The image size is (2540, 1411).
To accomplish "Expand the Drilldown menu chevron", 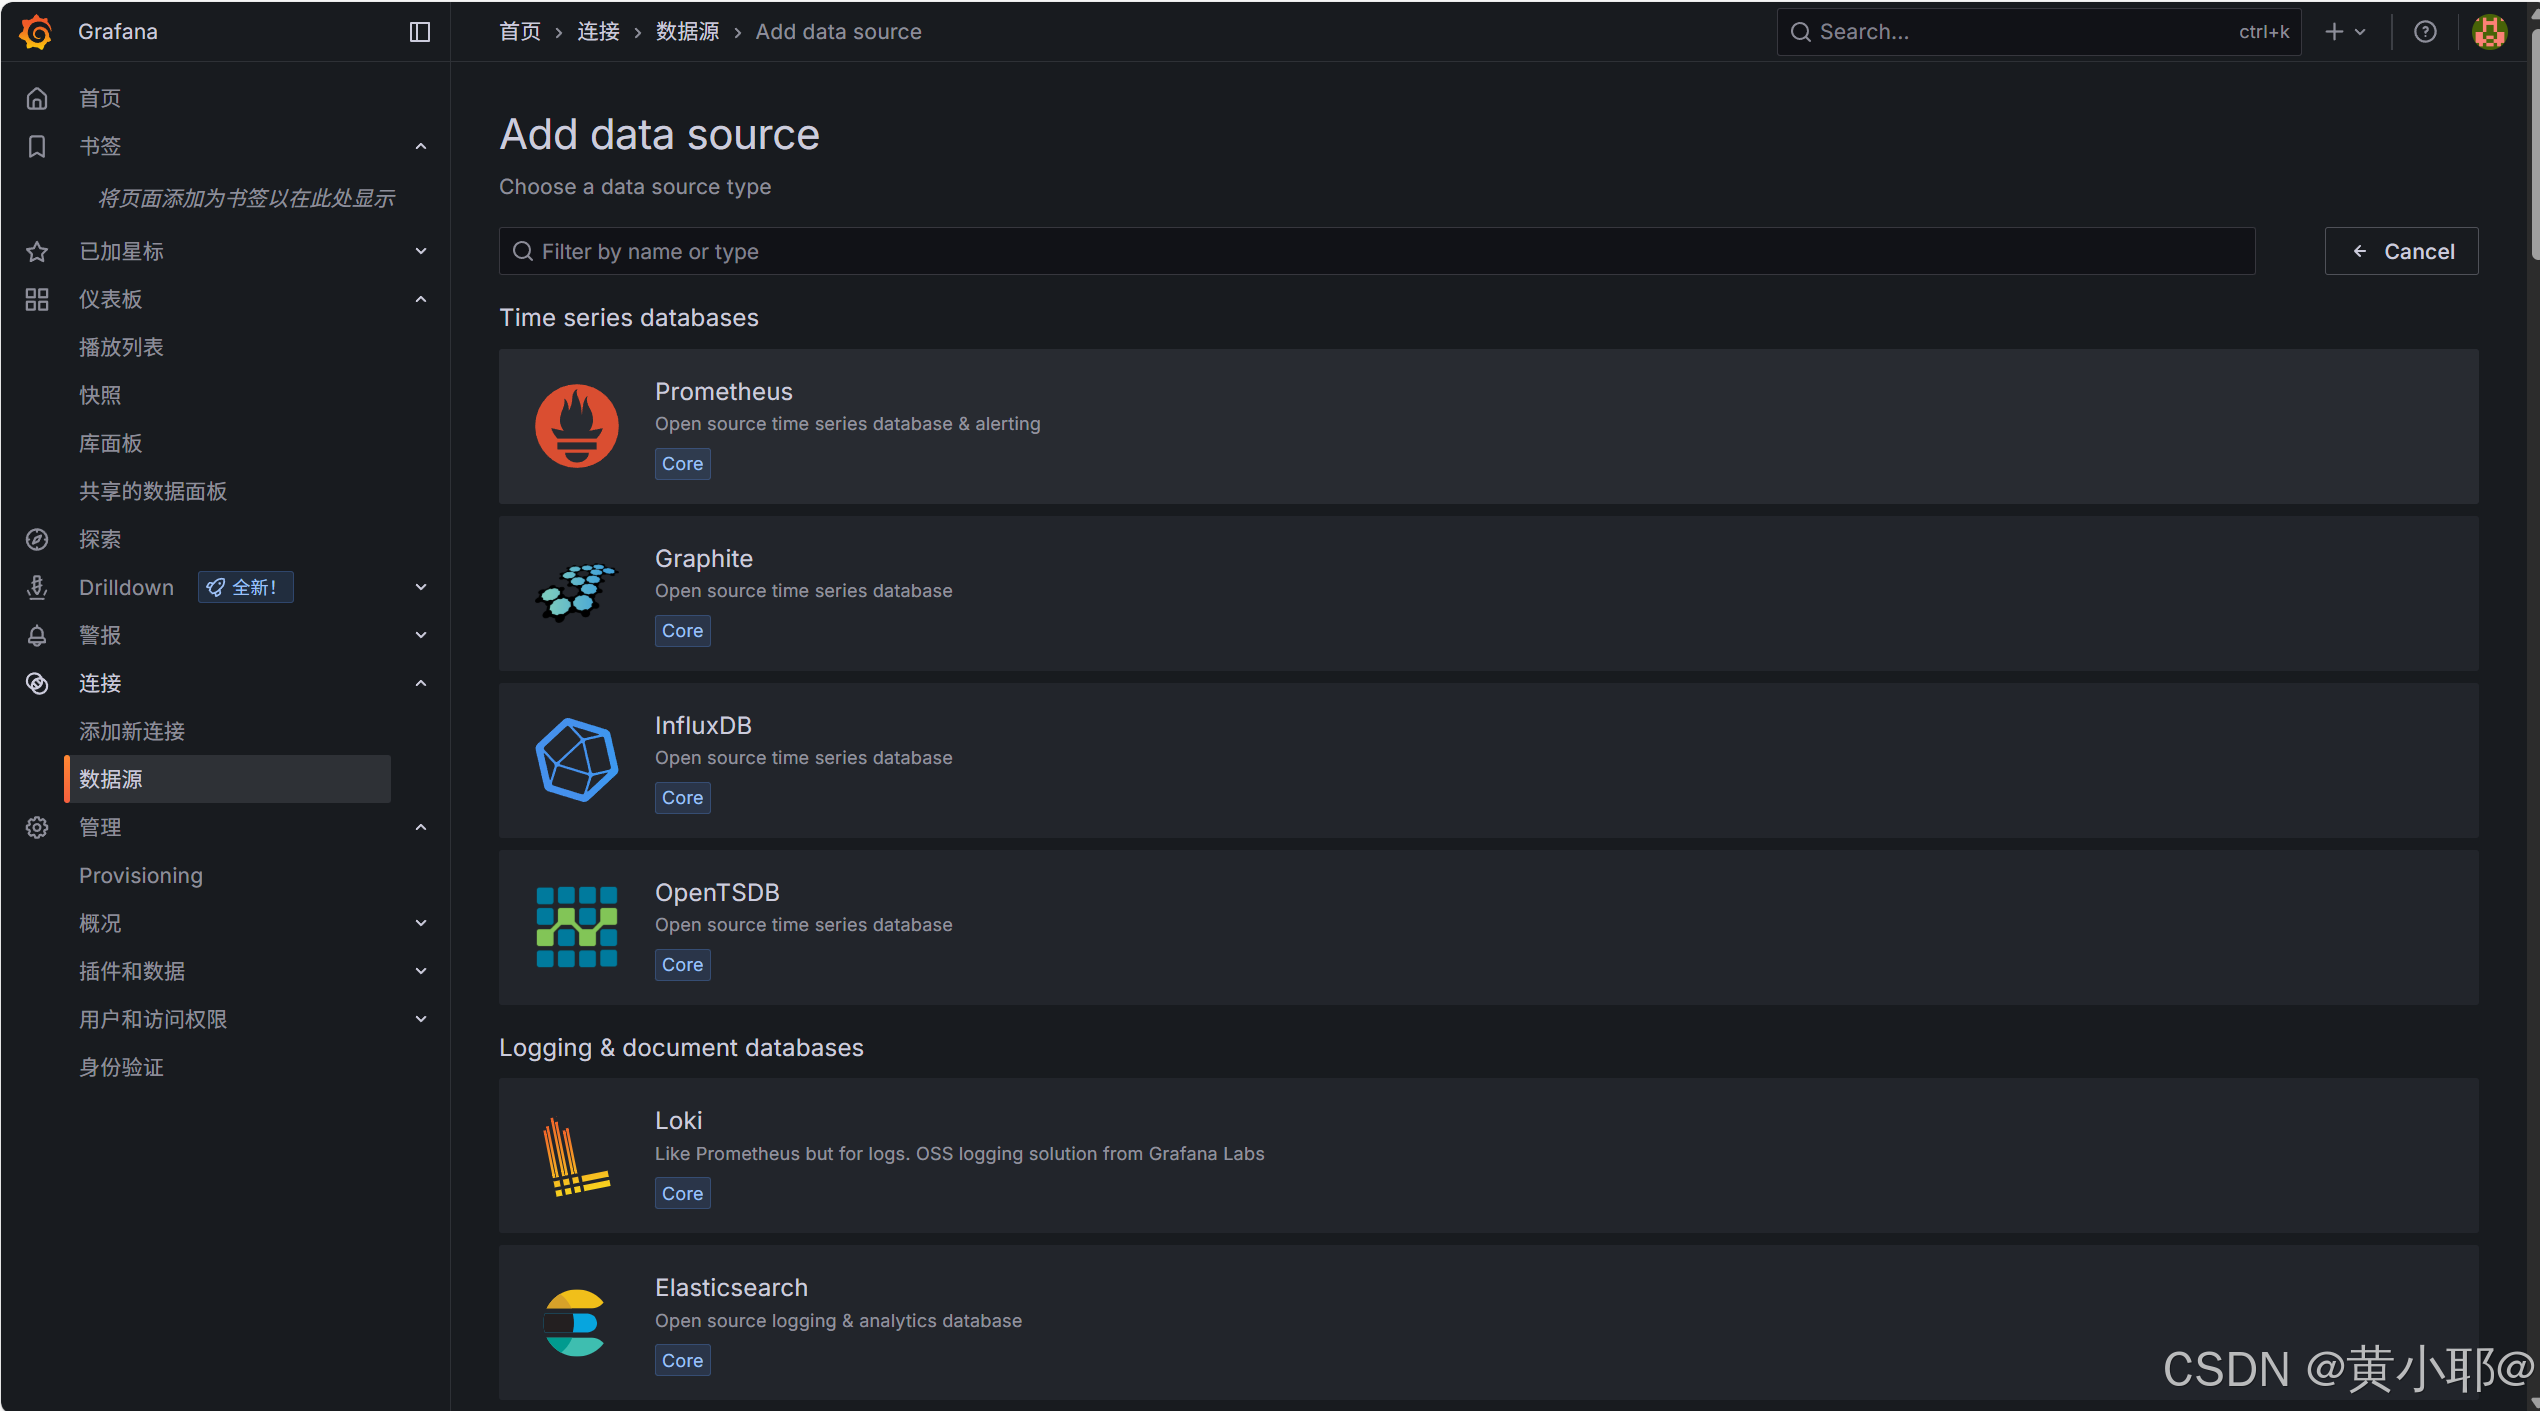I will pos(421,587).
